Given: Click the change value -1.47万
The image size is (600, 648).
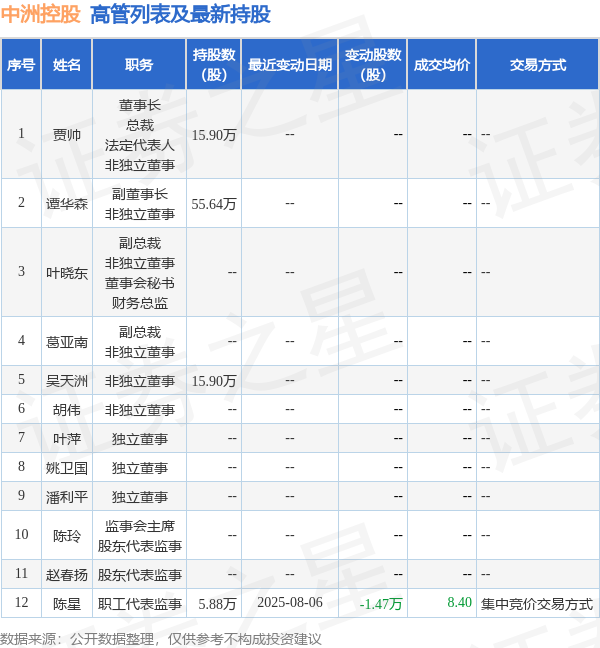Looking at the screenshot, I should point(381,604).
